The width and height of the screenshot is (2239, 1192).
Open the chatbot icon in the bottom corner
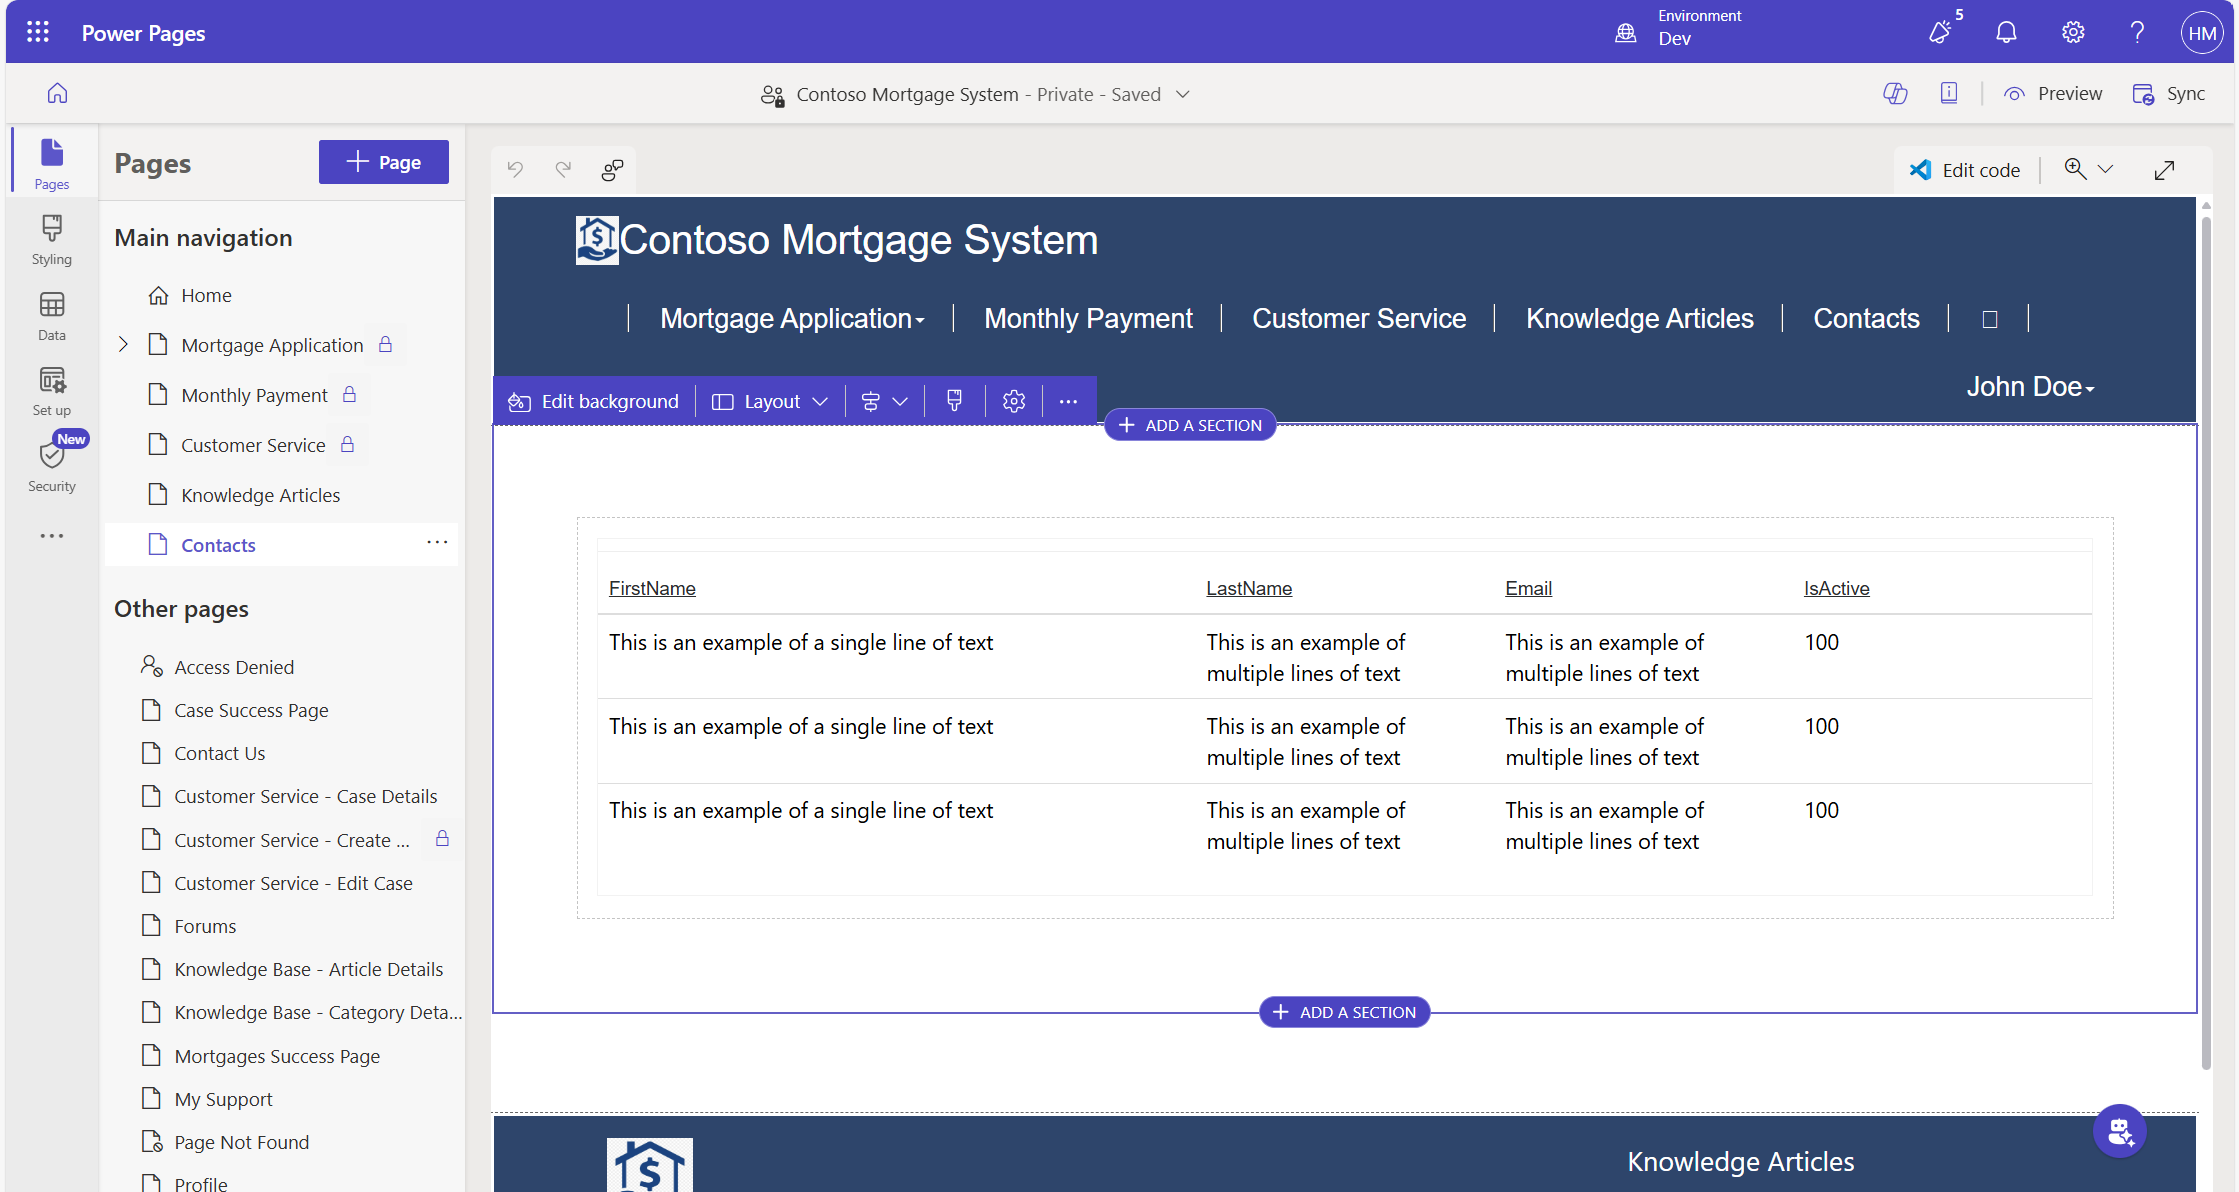coord(2119,1131)
